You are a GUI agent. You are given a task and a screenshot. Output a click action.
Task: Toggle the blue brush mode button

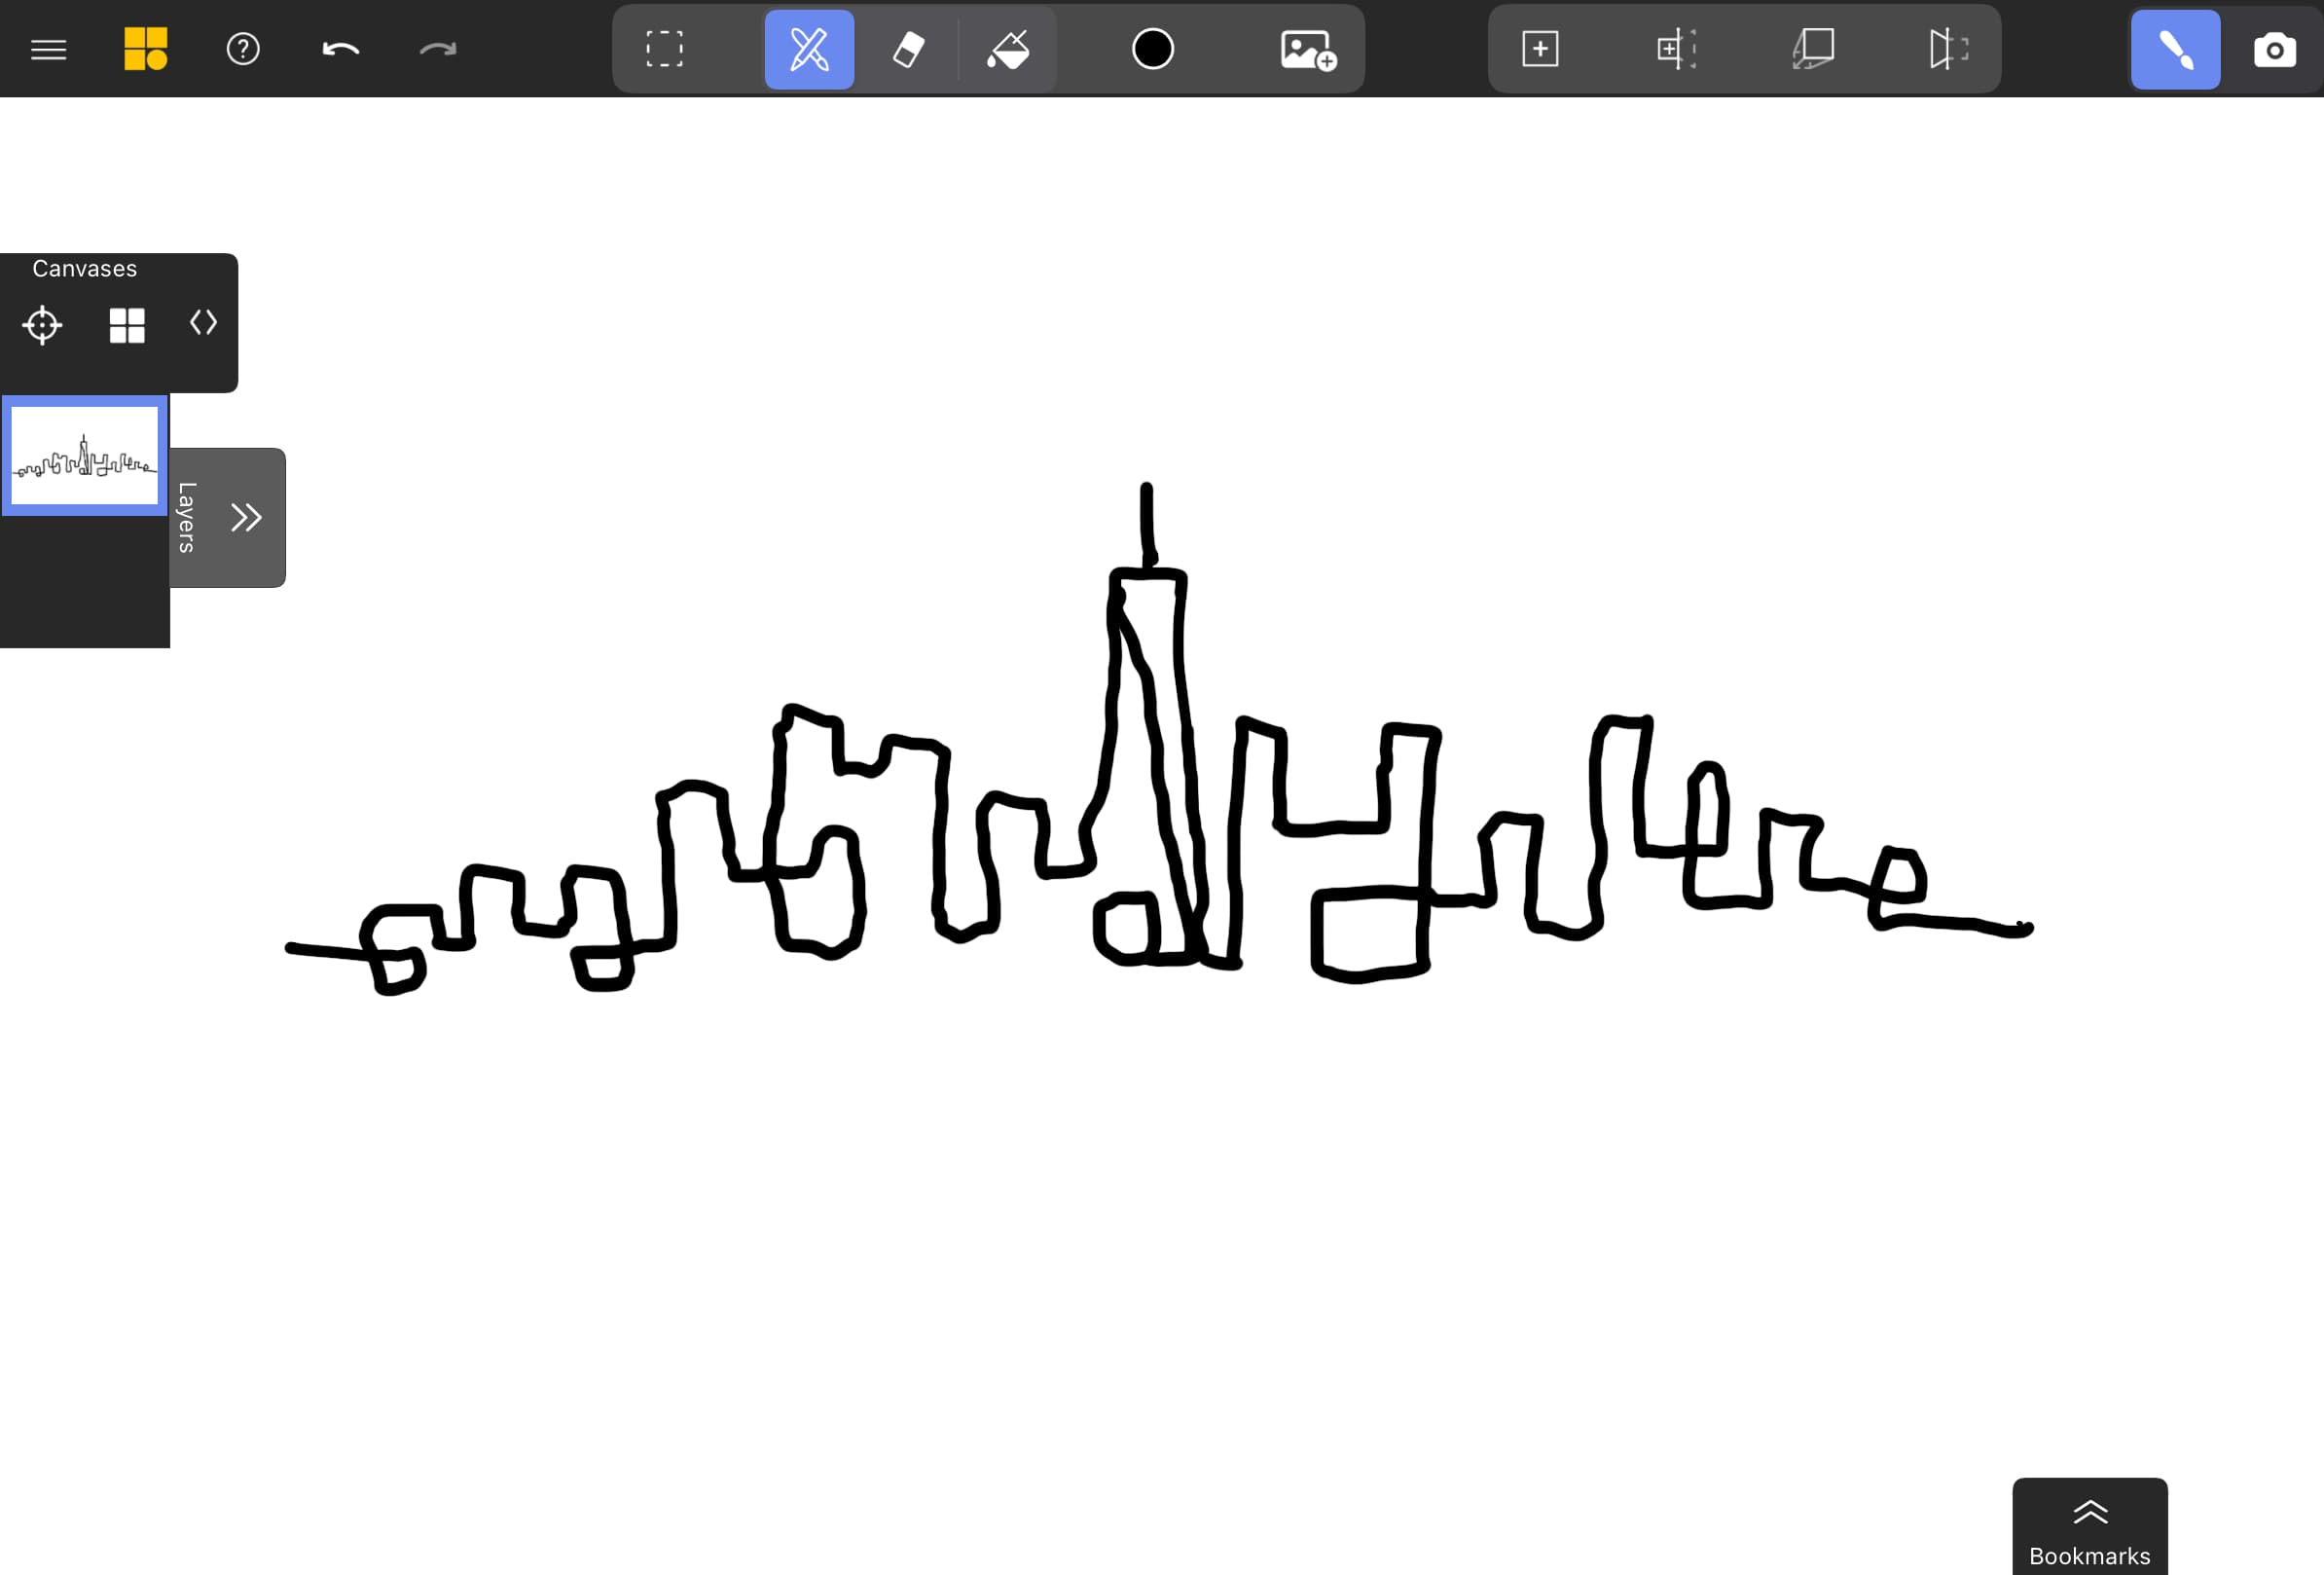pos(2175,49)
